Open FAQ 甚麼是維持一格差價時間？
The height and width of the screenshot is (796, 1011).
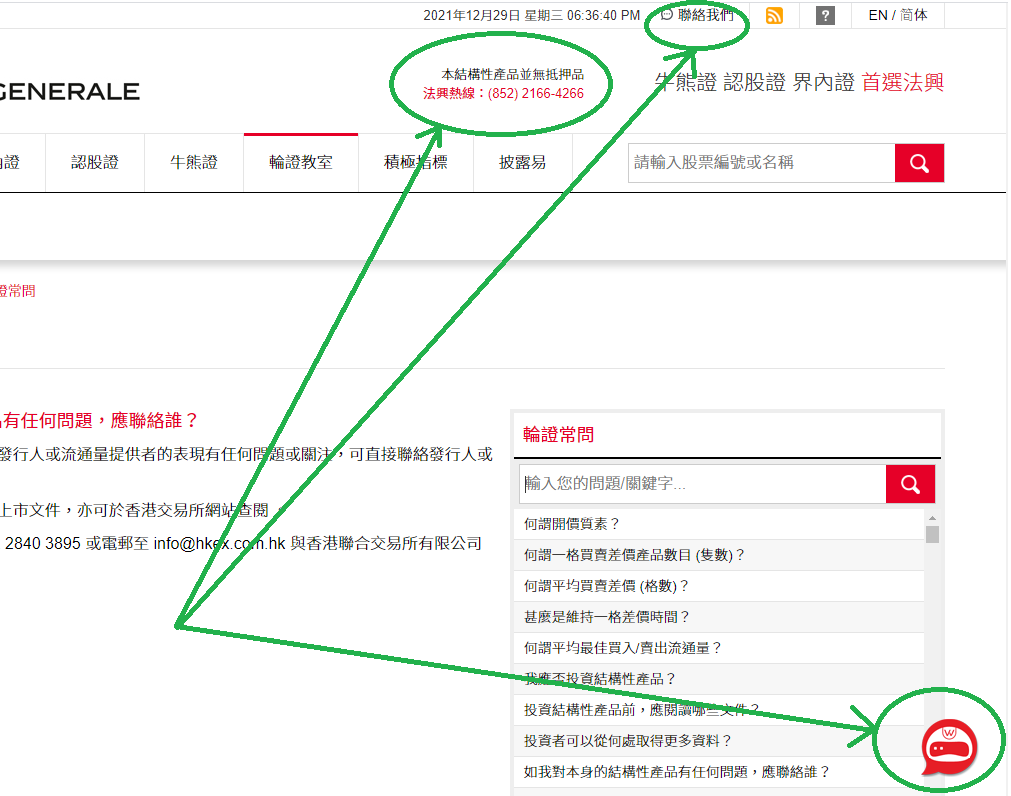pos(607,617)
